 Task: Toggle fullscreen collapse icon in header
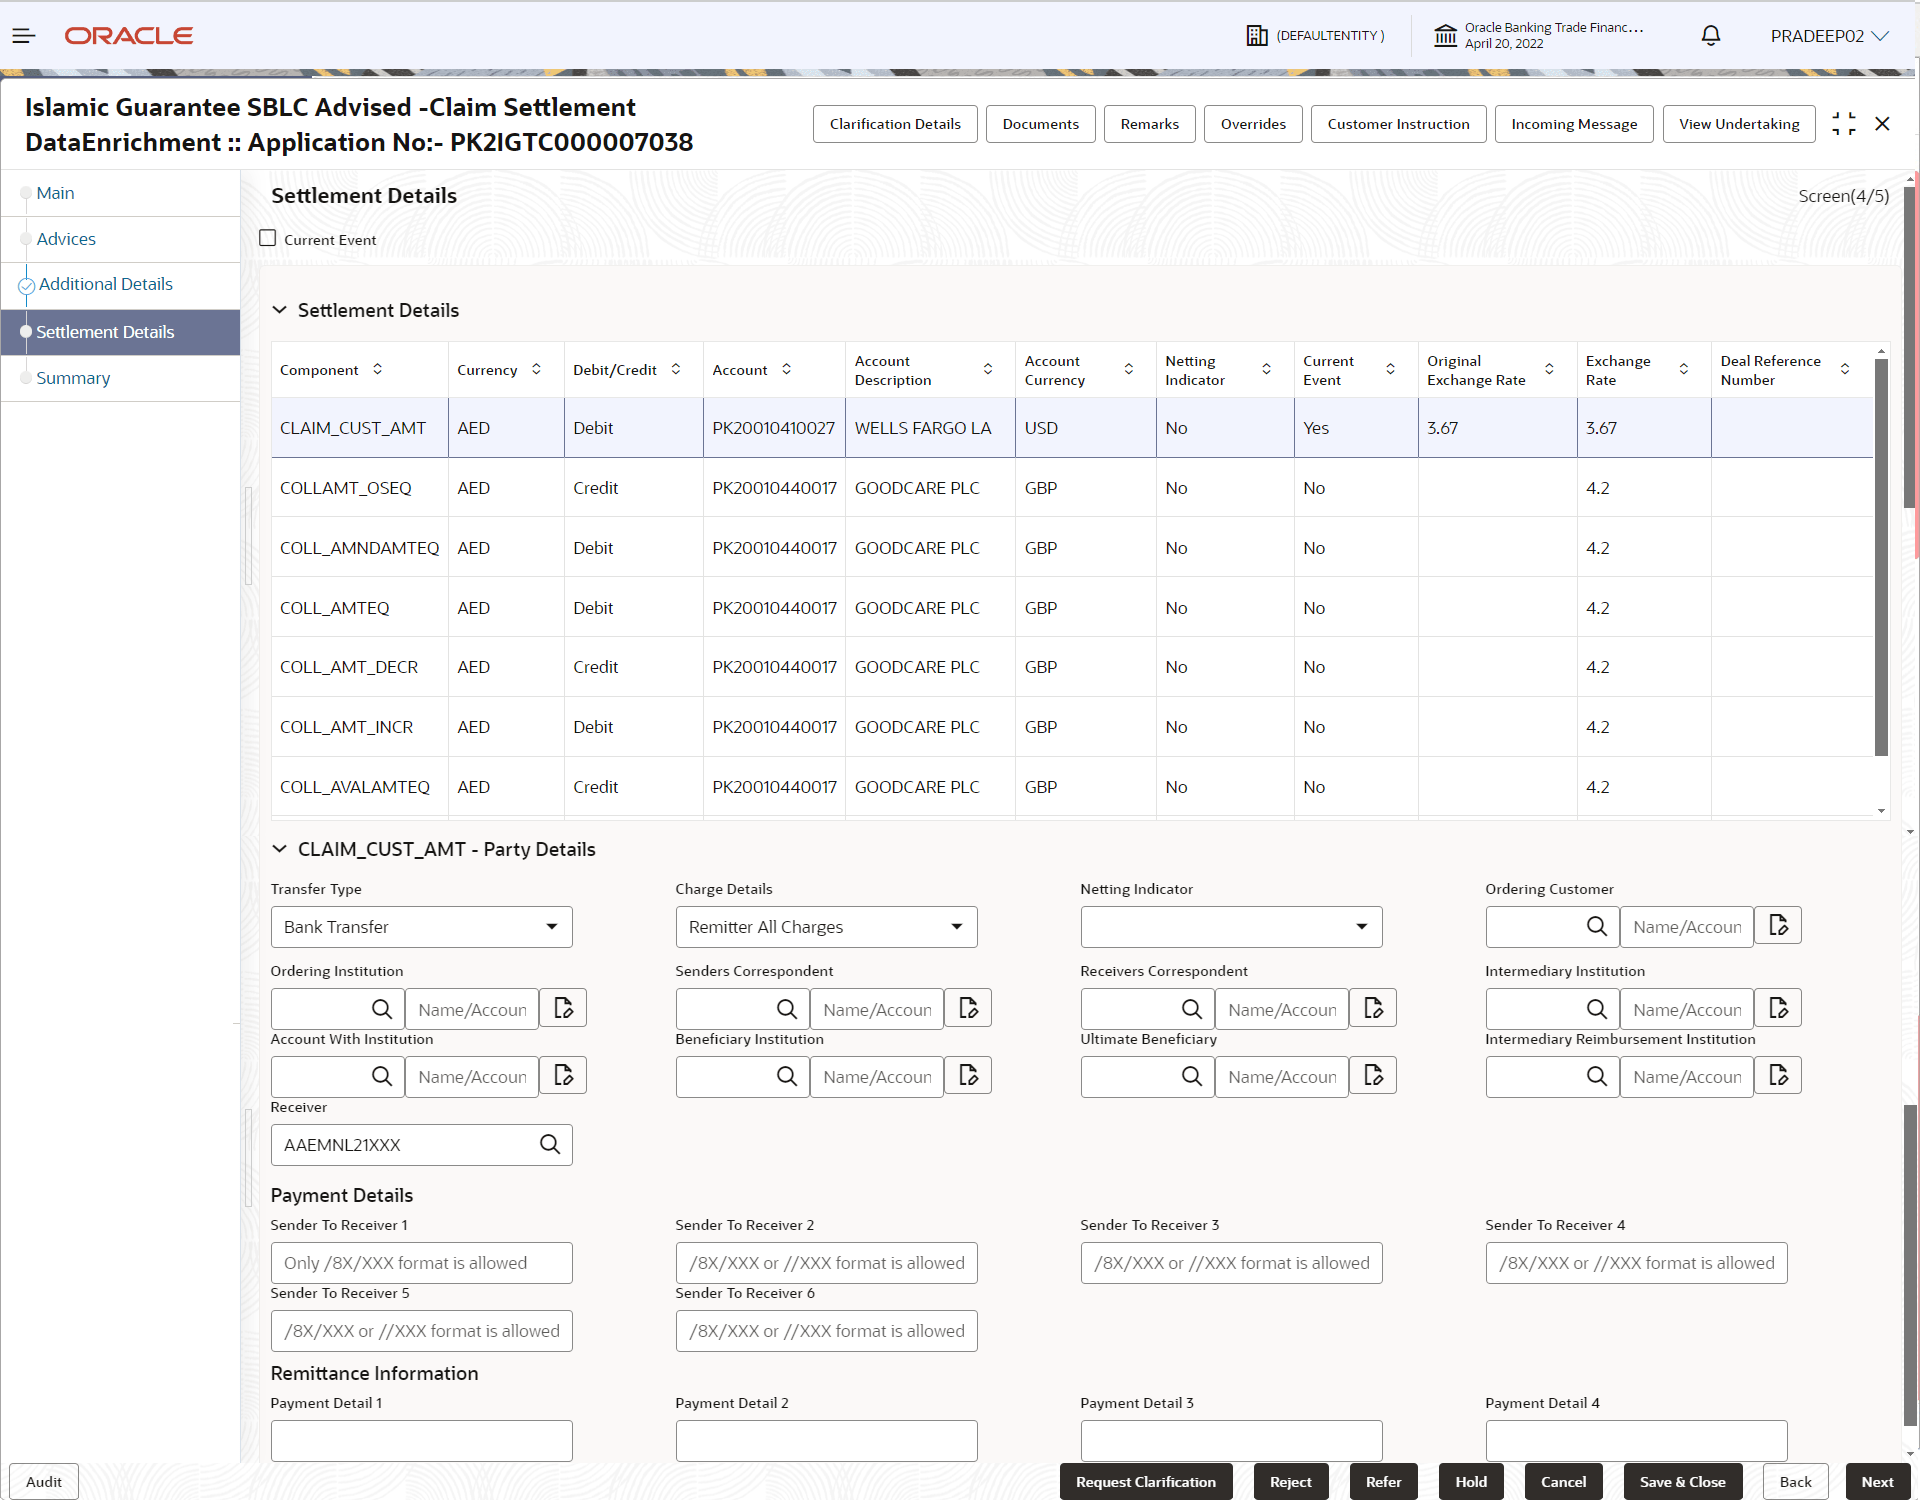click(1843, 124)
